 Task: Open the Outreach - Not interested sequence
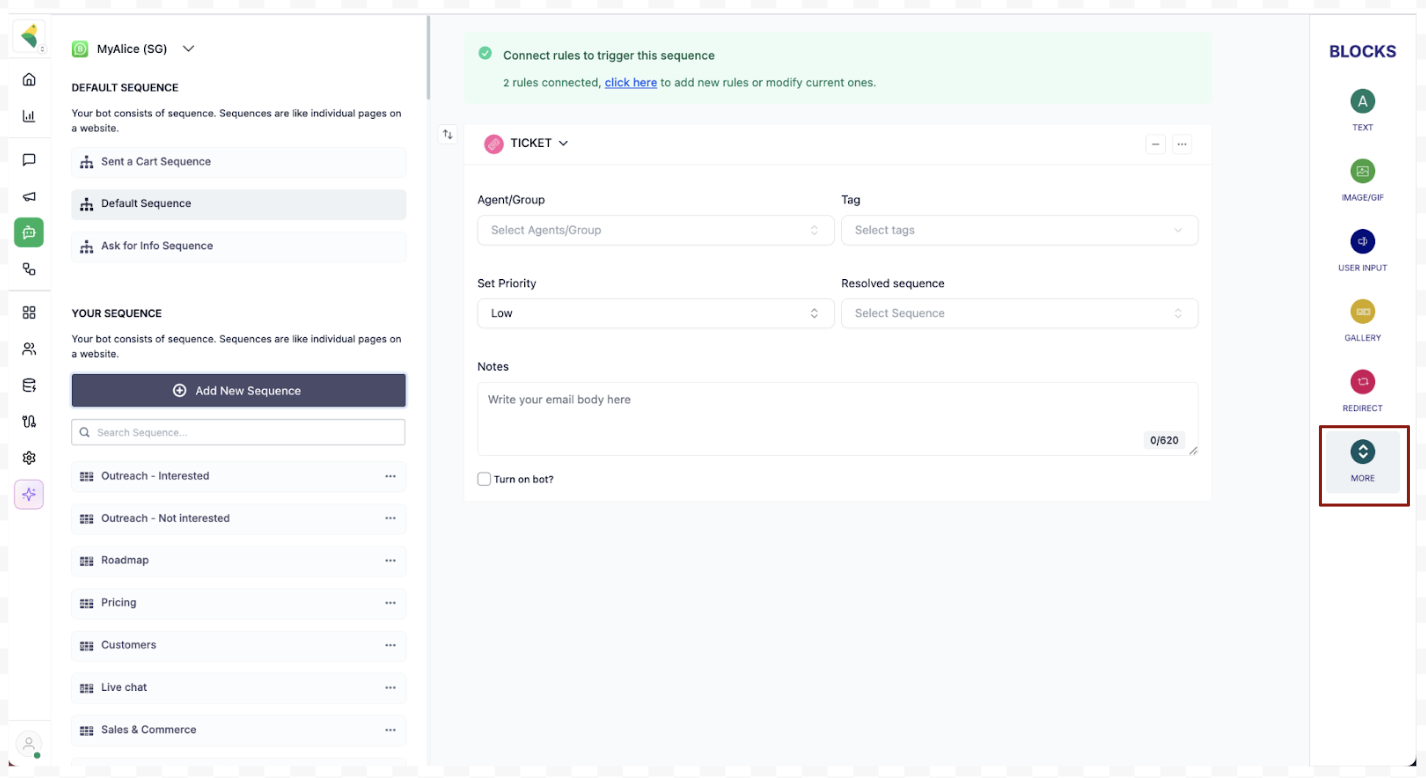tap(239, 518)
